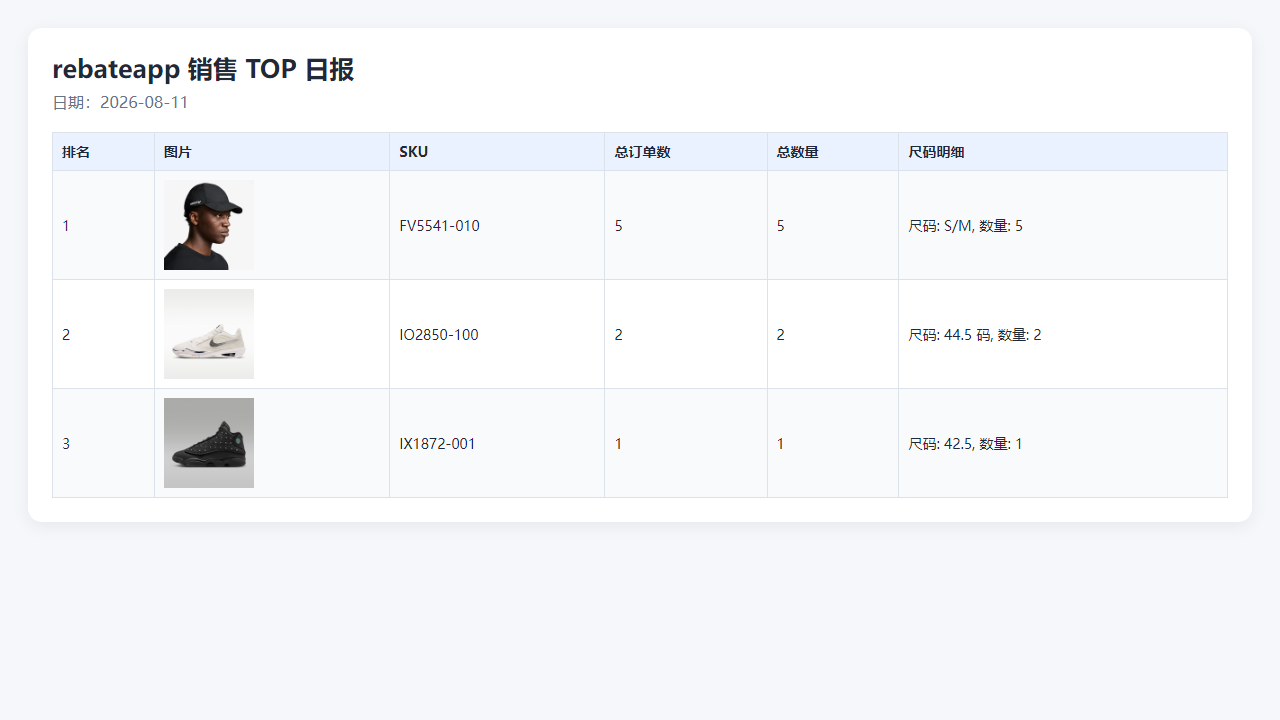The height and width of the screenshot is (720, 1280).
Task: Click the IX1872-001 SKU entry
Action: pyautogui.click(x=437, y=444)
